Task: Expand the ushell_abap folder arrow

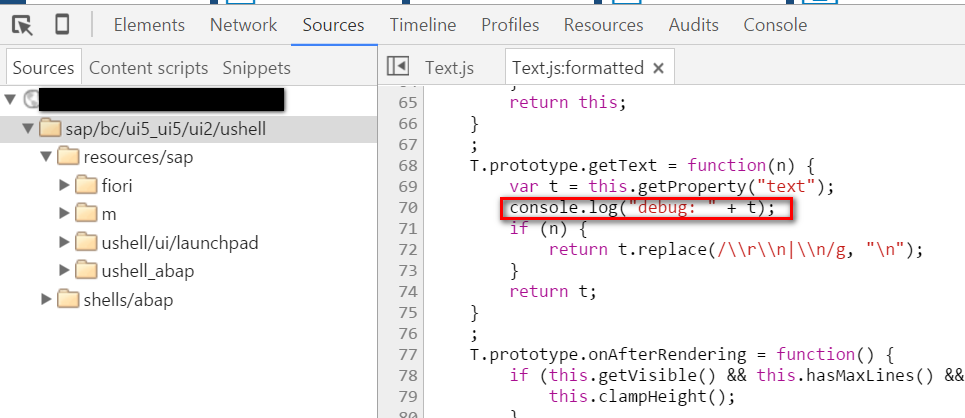Action: click(65, 271)
